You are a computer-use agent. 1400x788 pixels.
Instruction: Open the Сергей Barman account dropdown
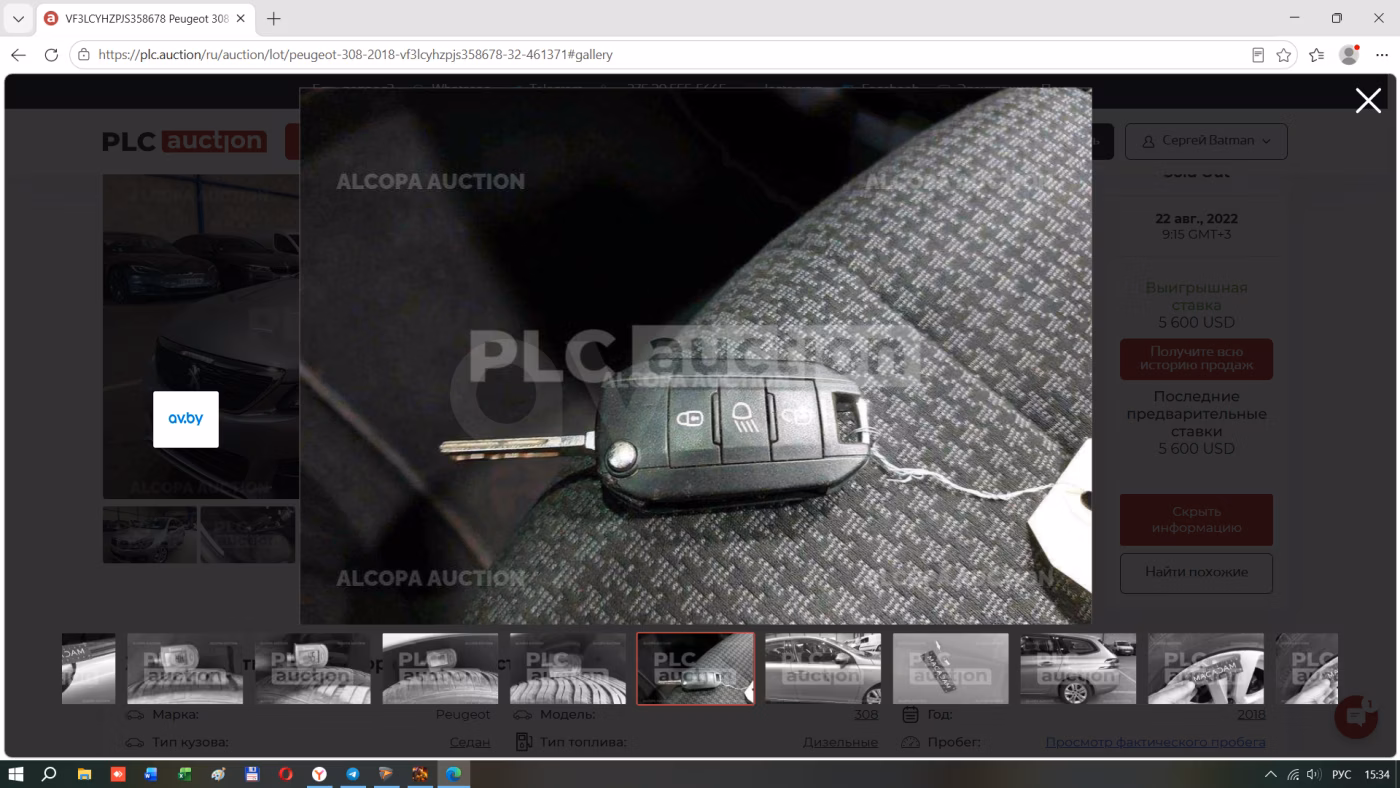coord(1206,141)
